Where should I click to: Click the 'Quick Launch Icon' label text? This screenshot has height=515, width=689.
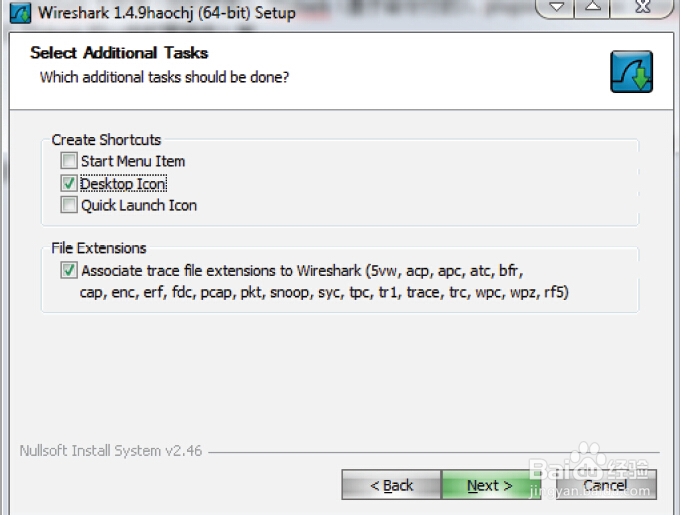139,205
